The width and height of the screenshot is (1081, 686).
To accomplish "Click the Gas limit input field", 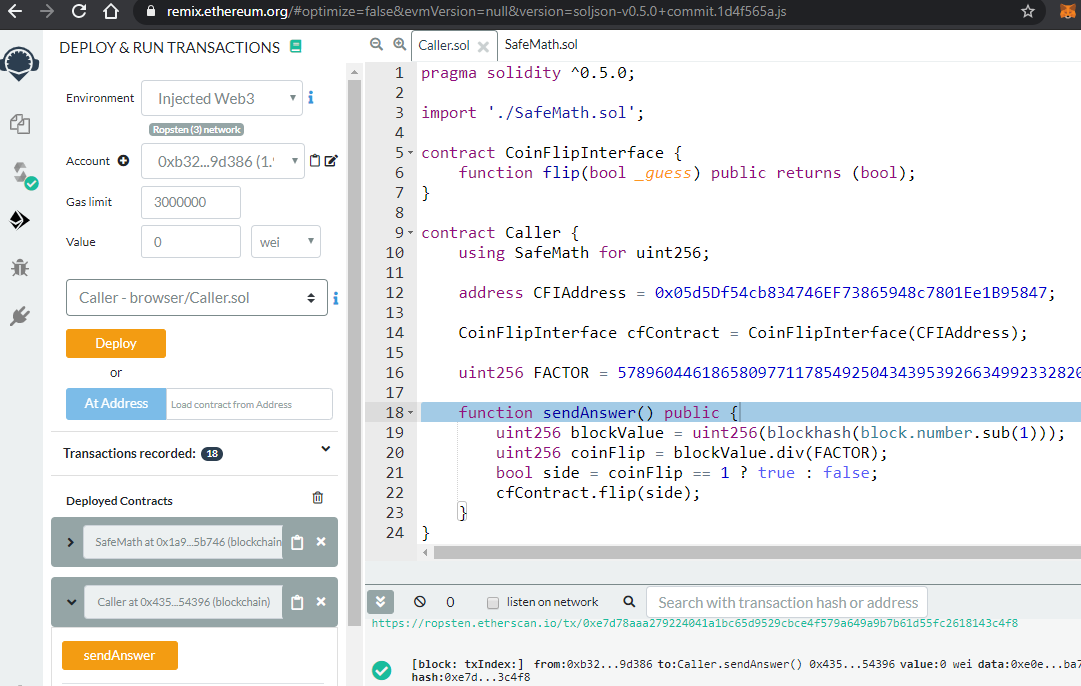I will 191,202.
